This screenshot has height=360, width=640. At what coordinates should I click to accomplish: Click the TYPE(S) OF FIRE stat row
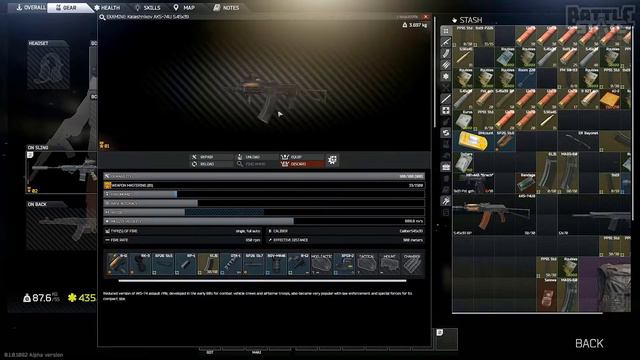[x=182, y=231]
